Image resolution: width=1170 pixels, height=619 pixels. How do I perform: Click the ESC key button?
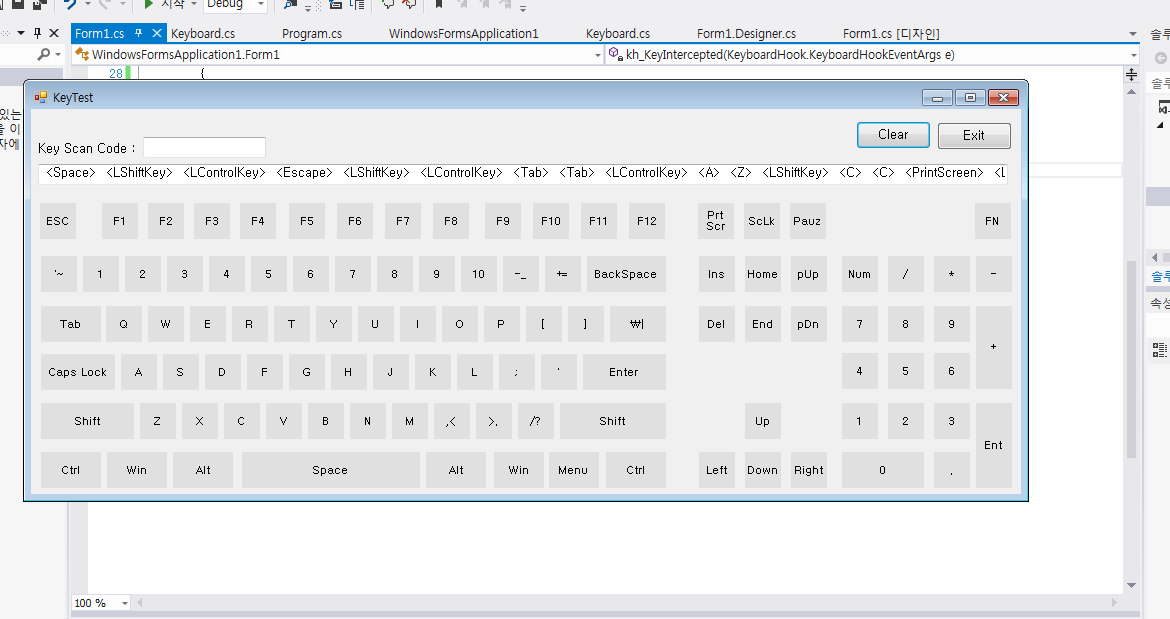pyautogui.click(x=57, y=221)
